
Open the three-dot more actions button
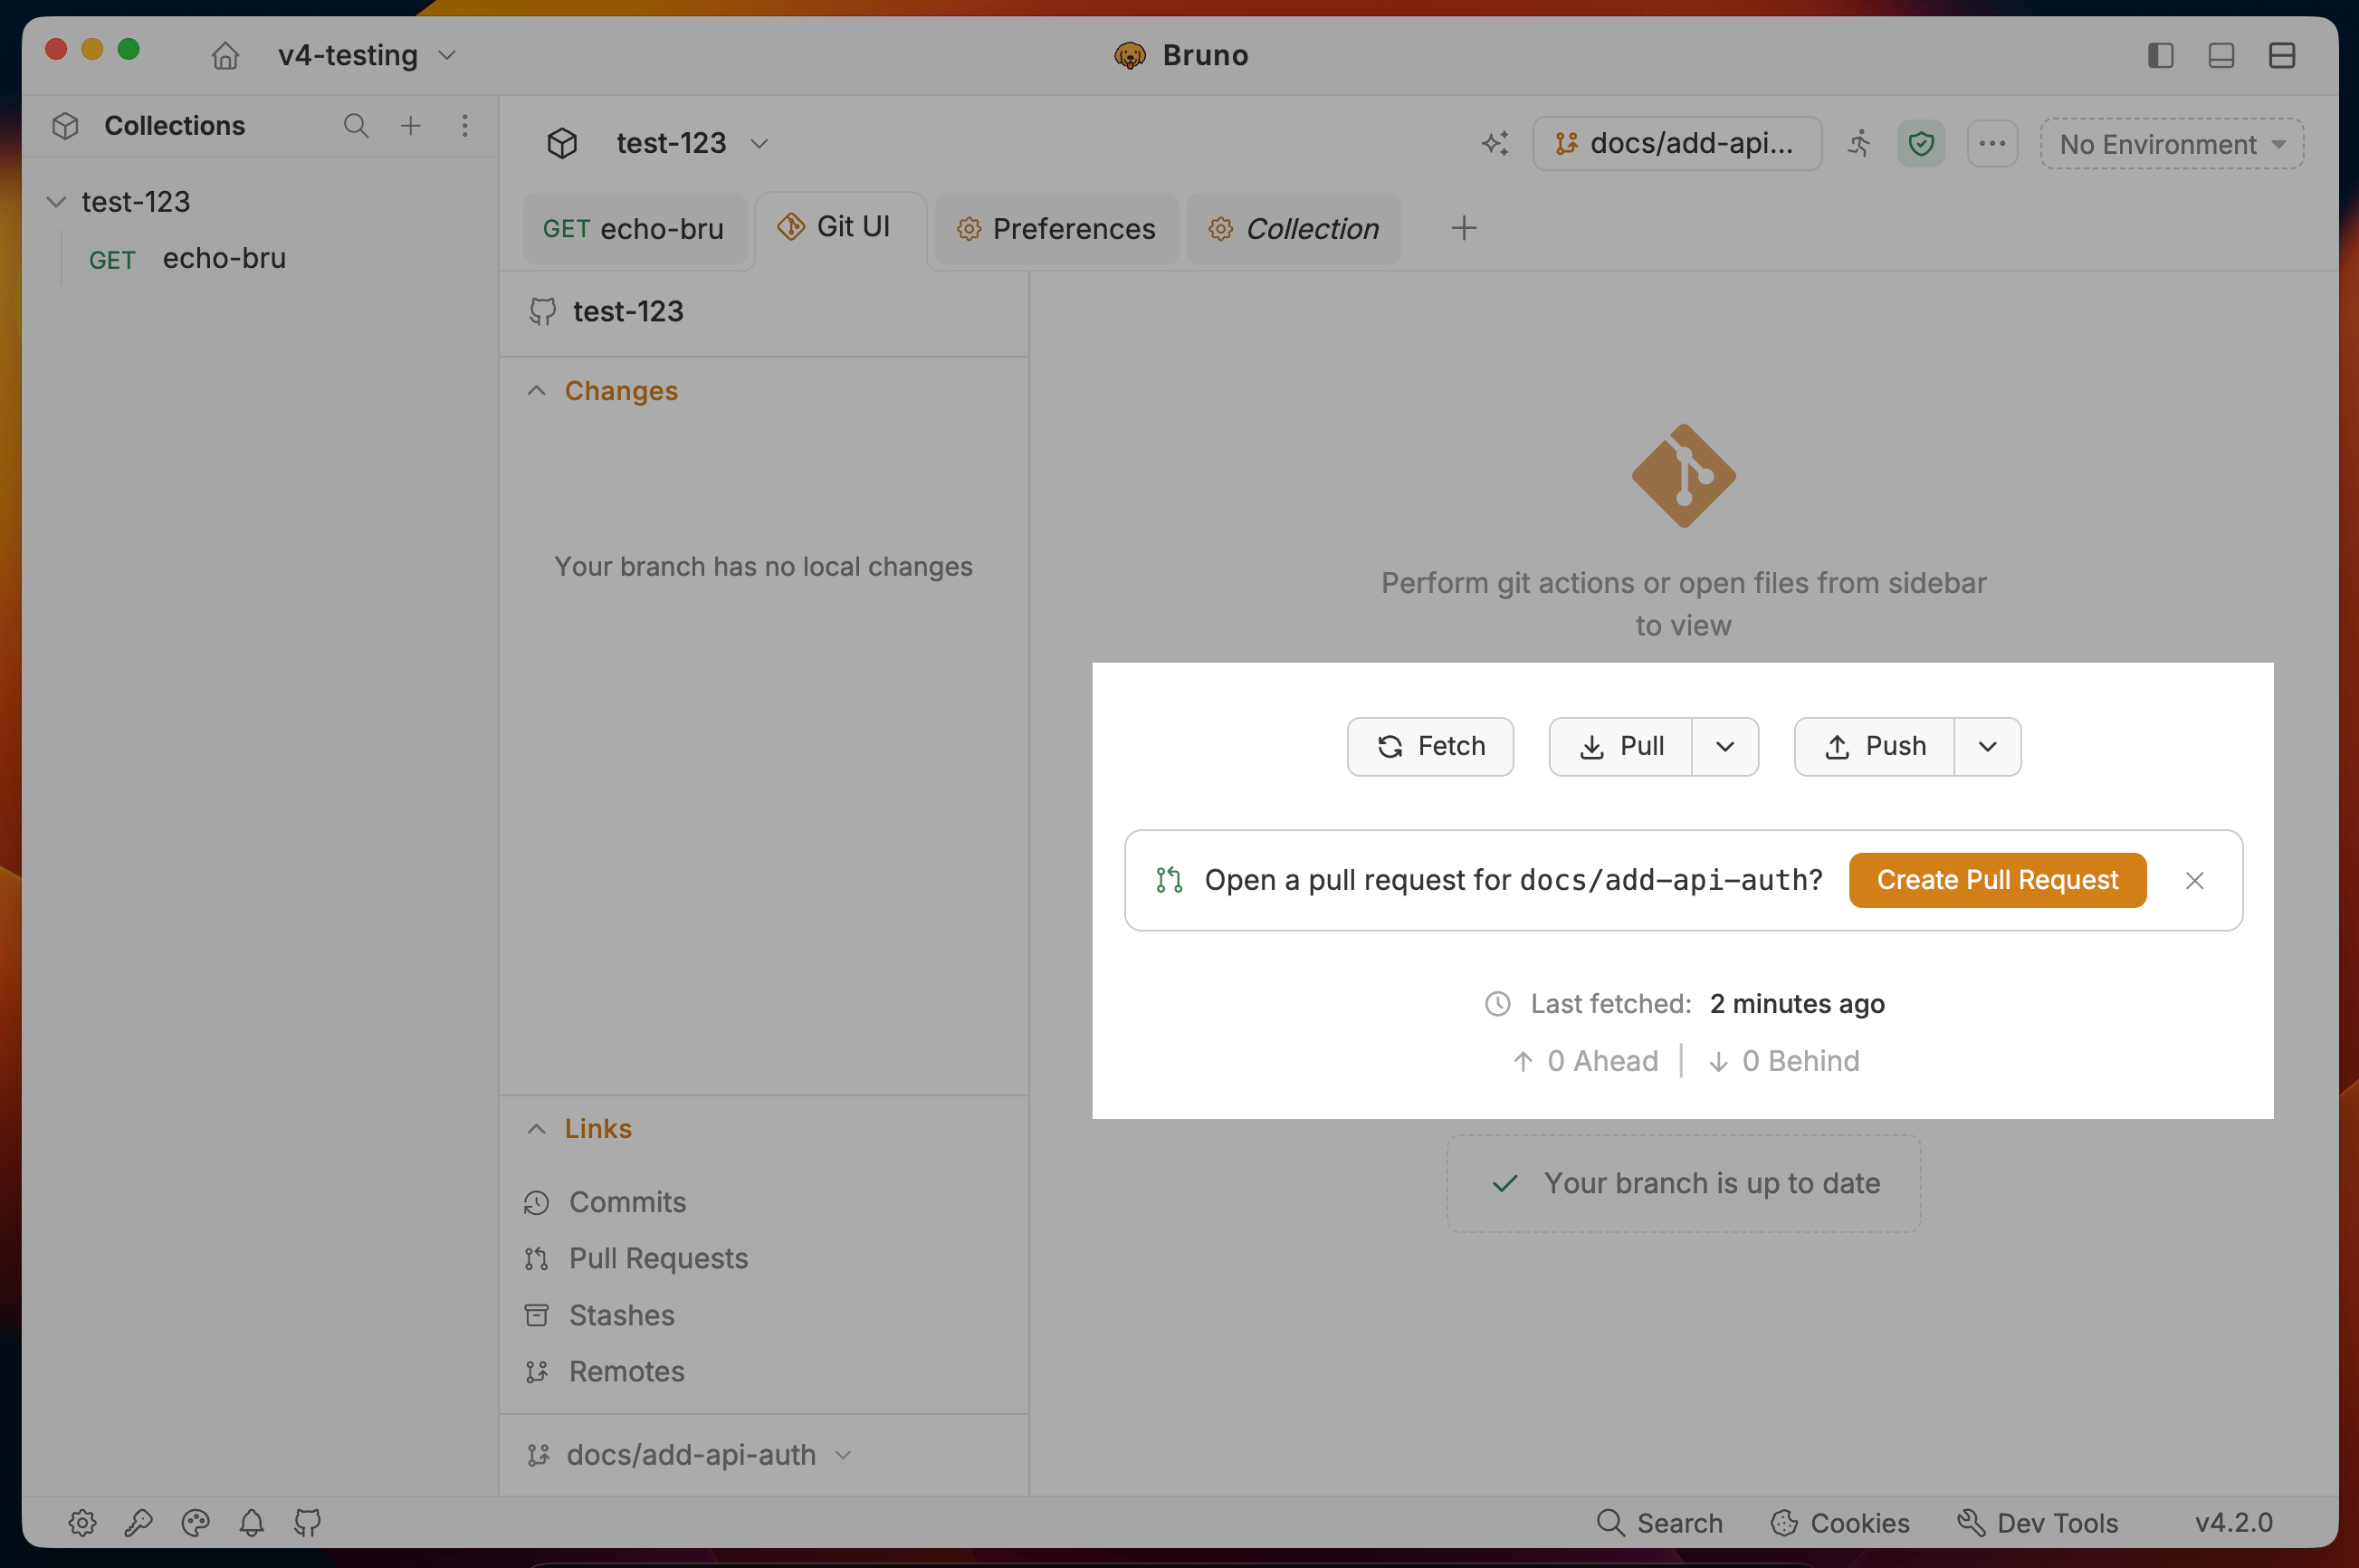[x=1992, y=143]
